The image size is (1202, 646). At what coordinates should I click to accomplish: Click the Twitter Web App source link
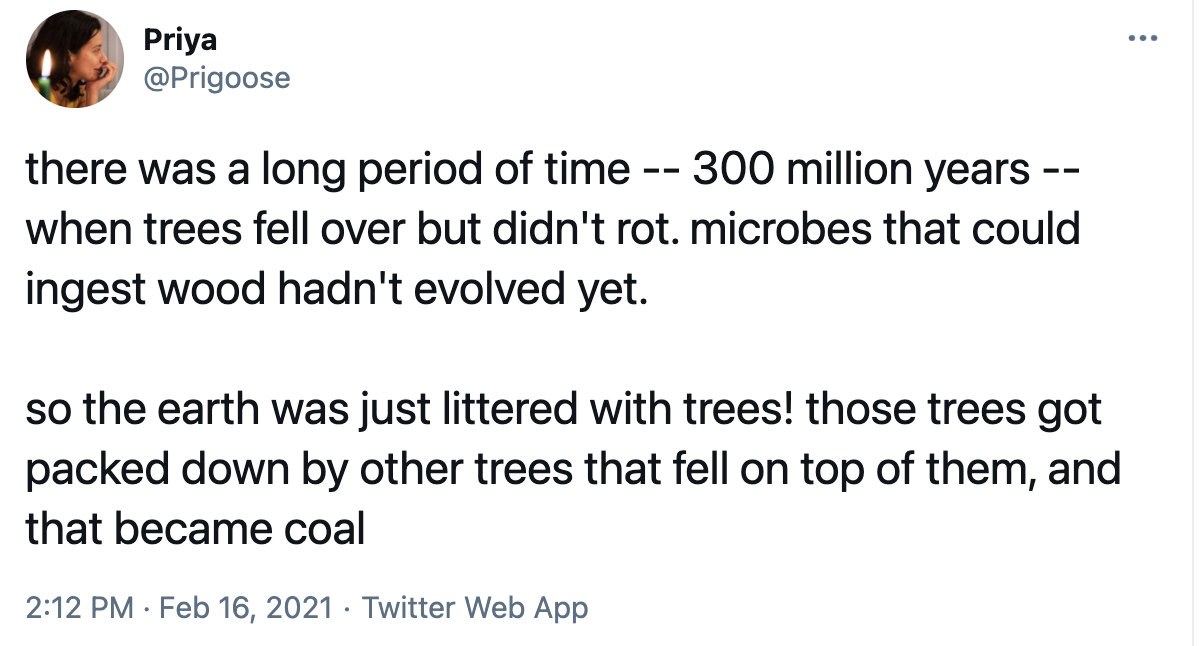tap(475, 607)
